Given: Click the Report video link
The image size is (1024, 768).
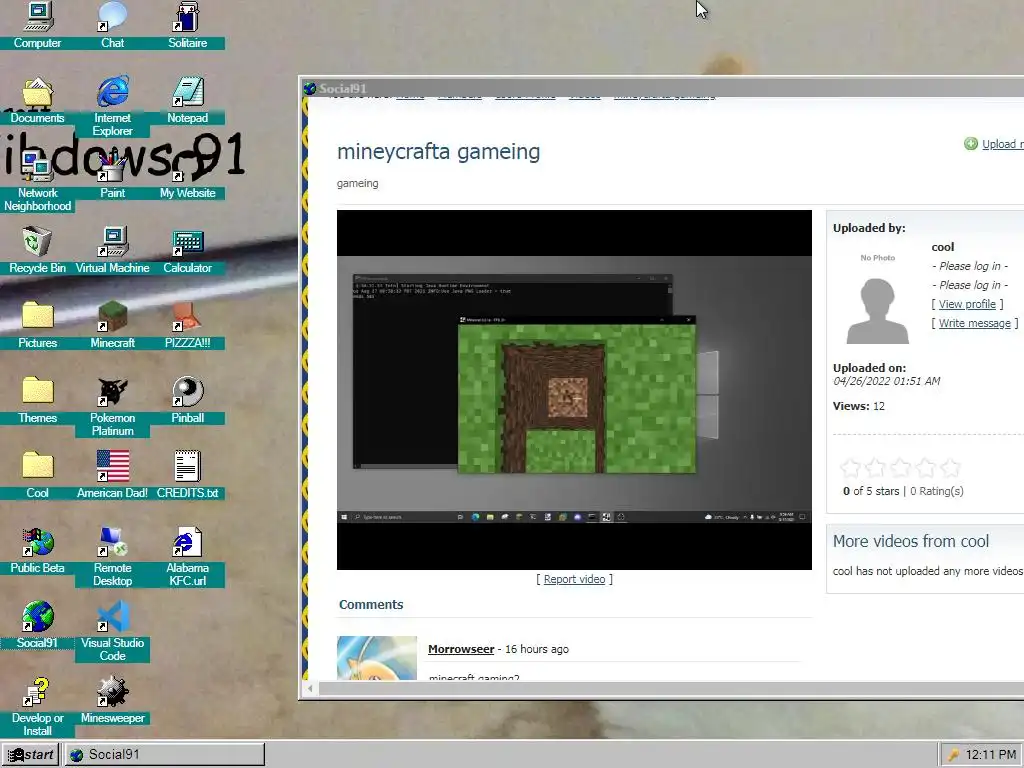Looking at the screenshot, I should [x=575, y=579].
